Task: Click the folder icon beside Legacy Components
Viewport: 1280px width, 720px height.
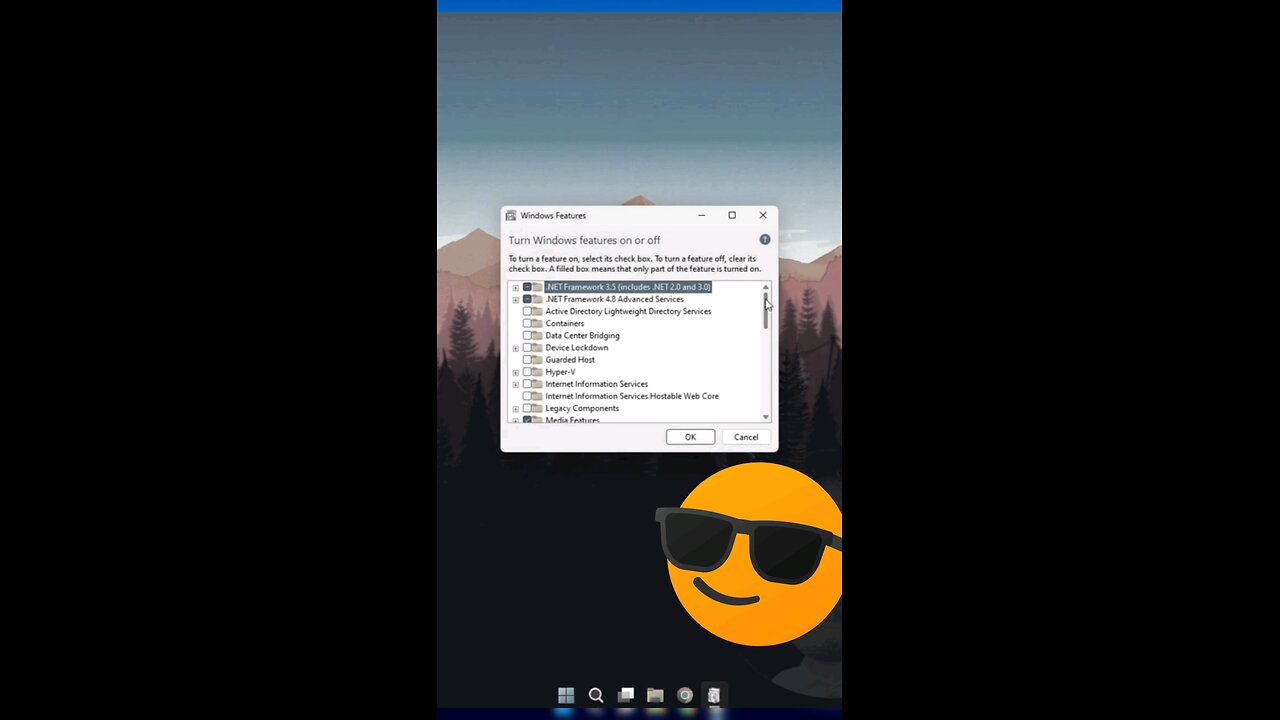Action: click(x=538, y=408)
